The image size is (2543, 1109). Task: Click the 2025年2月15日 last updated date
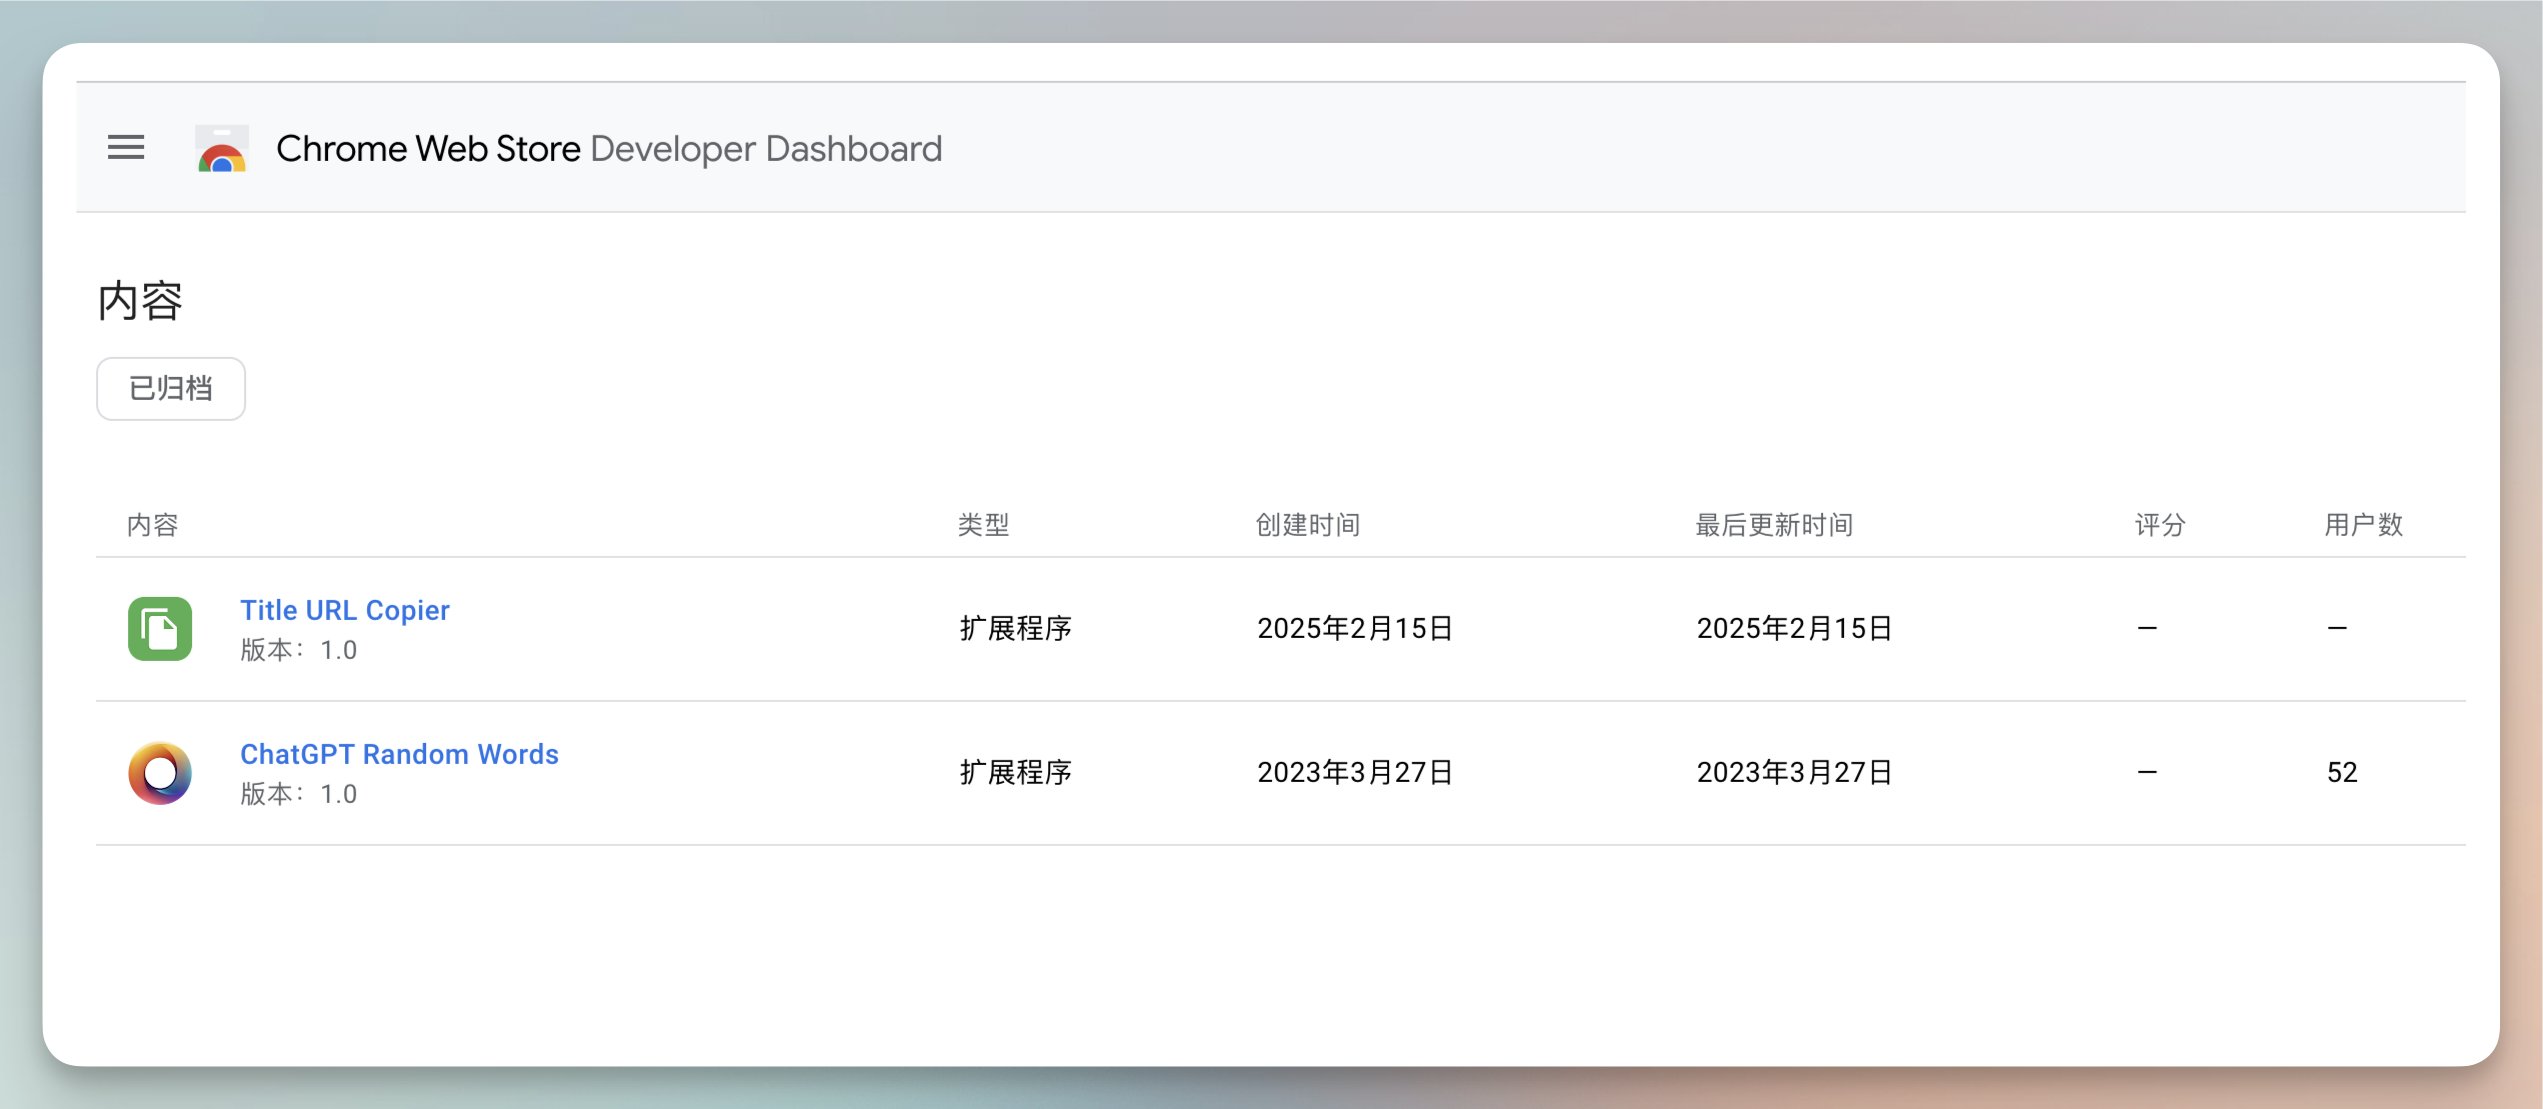pos(1795,629)
